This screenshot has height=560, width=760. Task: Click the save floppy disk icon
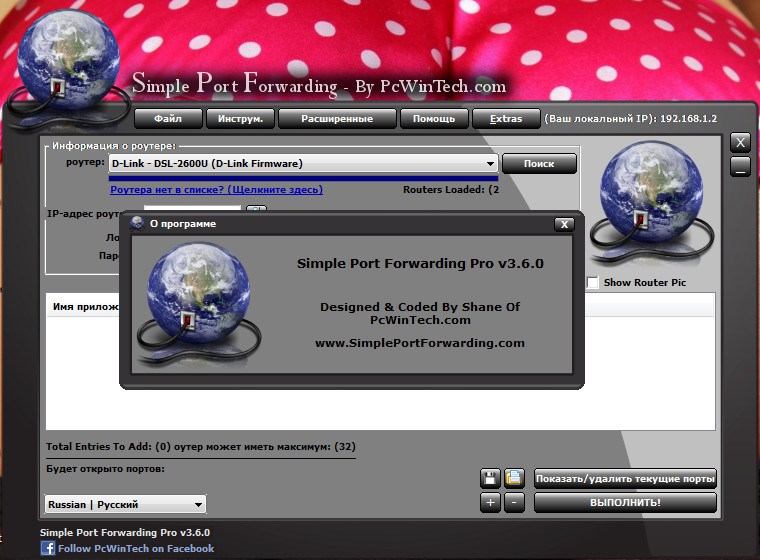[490, 478]
